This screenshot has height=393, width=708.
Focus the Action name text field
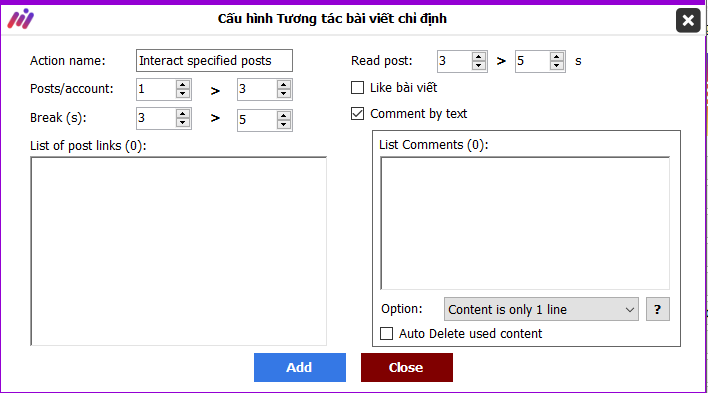[x=214, y=61]
